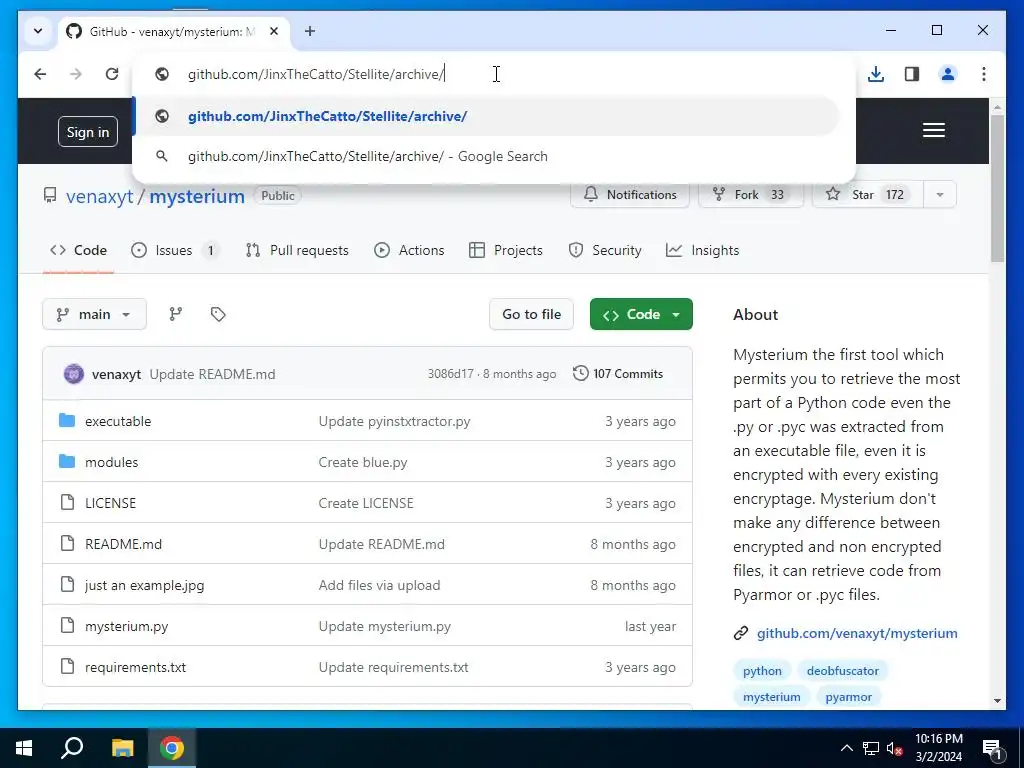Open the 107 Commits history
The width and height of the screenshot is (1024, 768).
[x=618, y=374]
